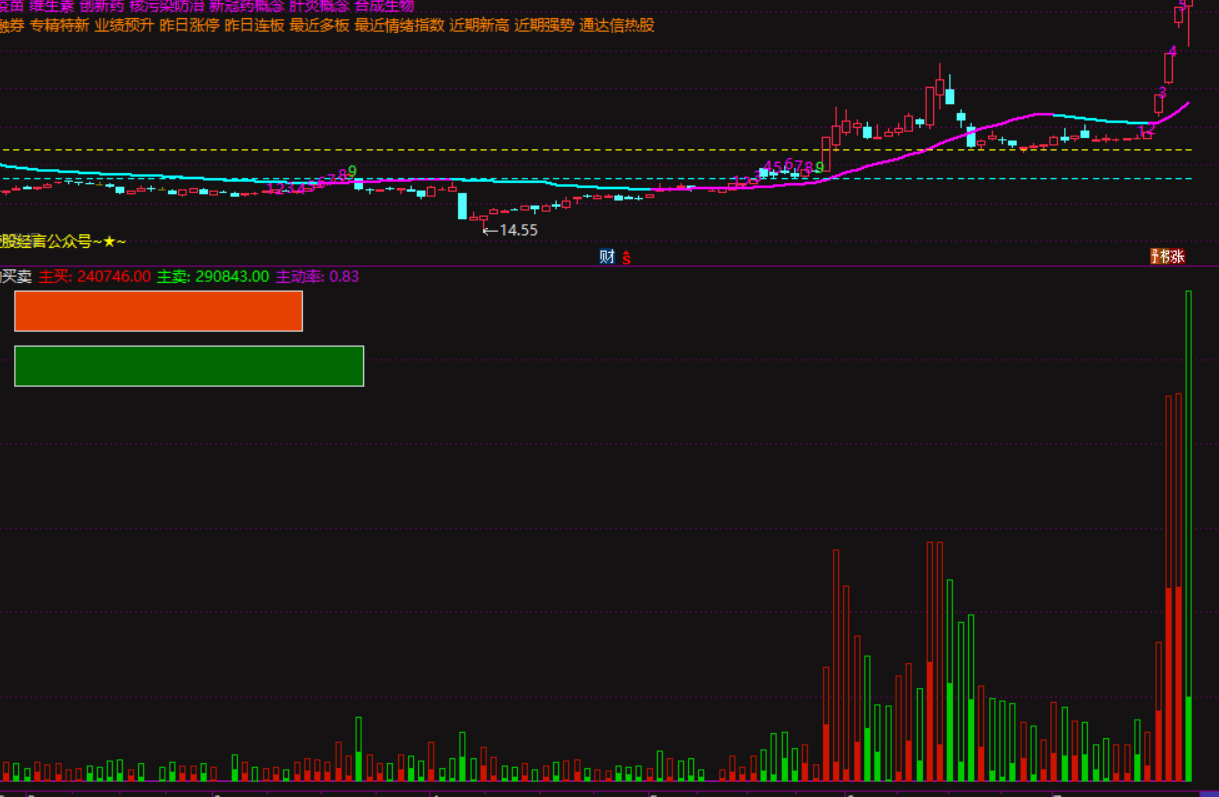Click the 股经言公众号 watermark text
The height and width of the screenshot is (797, 1219).
[62, 241]
